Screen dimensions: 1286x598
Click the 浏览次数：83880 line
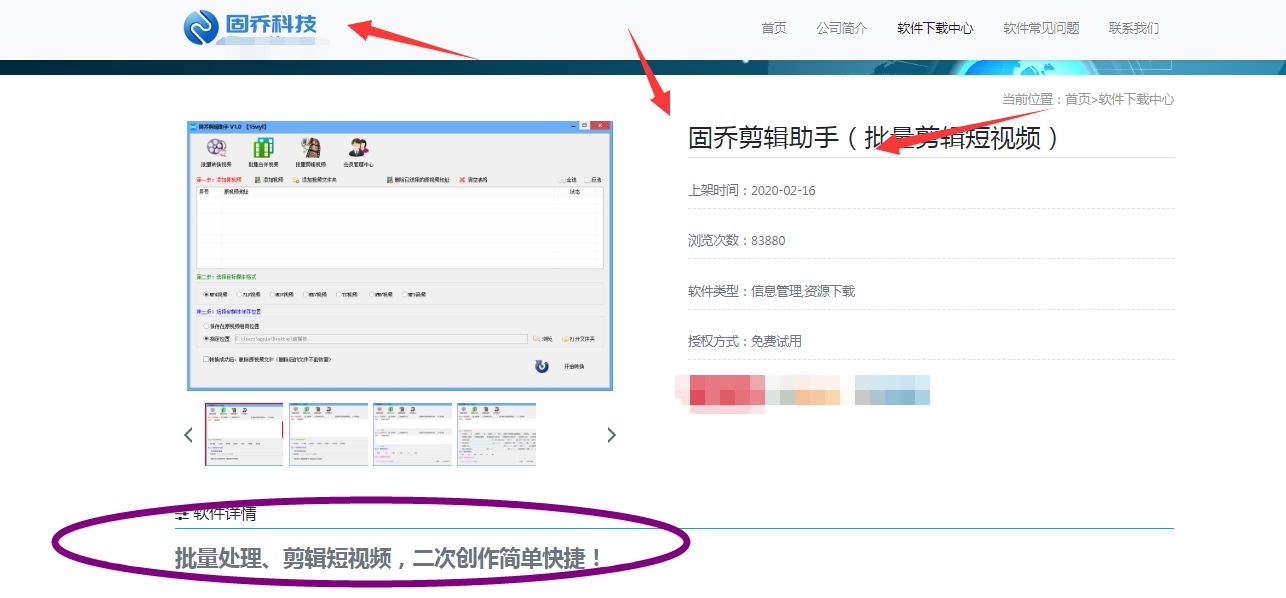(x=737, y=240)
